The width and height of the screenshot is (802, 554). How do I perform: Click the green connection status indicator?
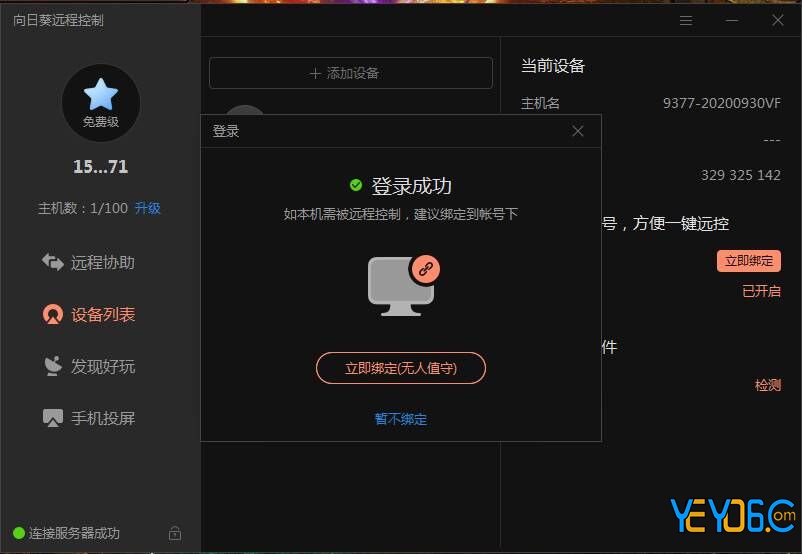click(x=19, y=533)
